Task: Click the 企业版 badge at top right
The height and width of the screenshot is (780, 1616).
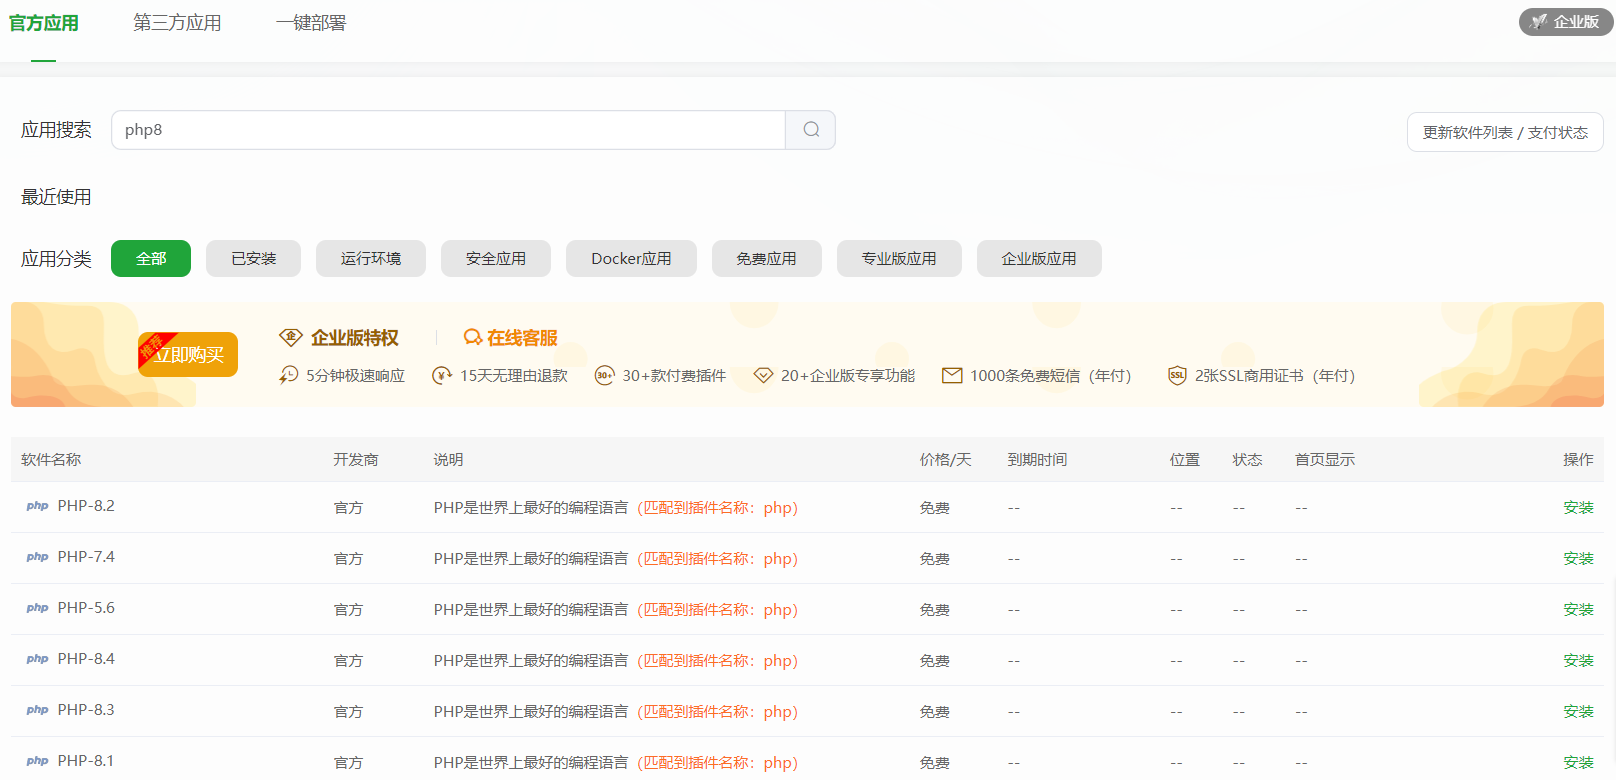Action: tap(1565, 22)
